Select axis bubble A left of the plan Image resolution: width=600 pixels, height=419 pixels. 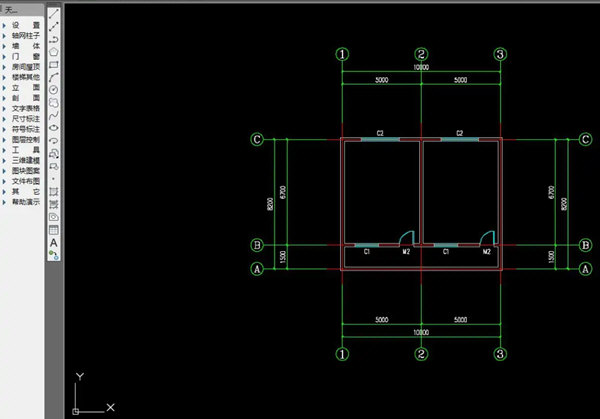257,269
